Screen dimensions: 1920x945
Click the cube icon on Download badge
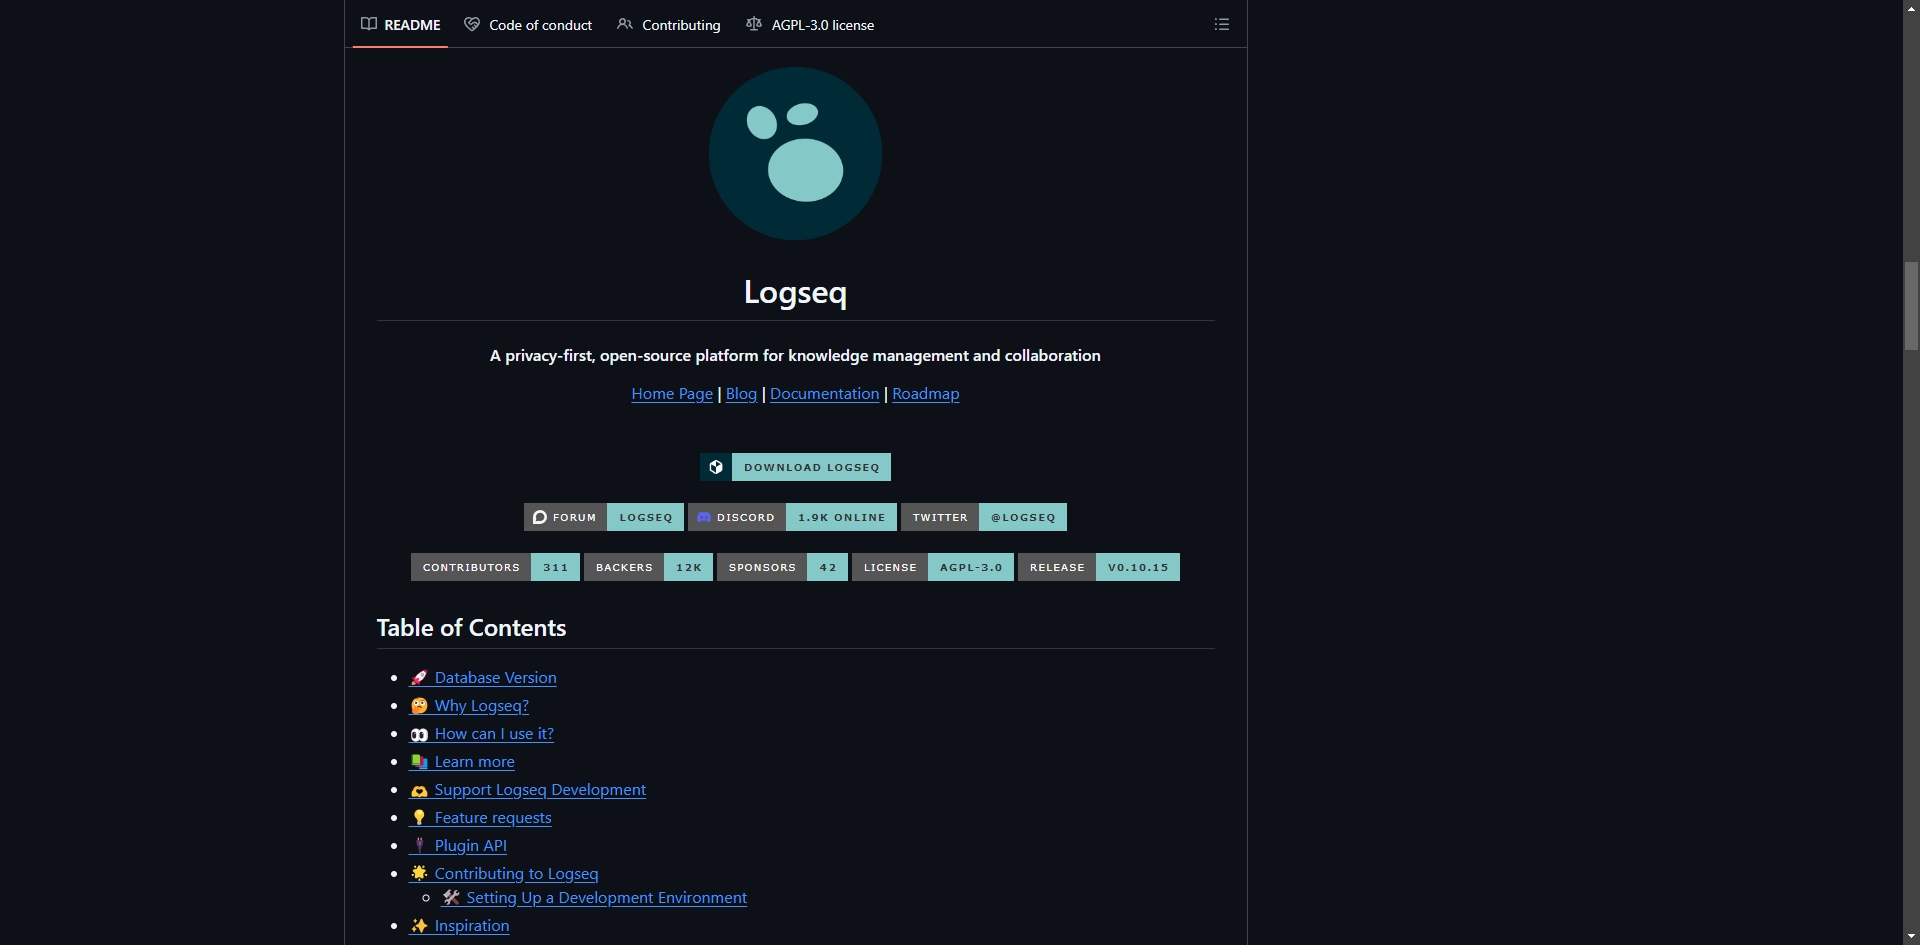click(x=716, y=467)
